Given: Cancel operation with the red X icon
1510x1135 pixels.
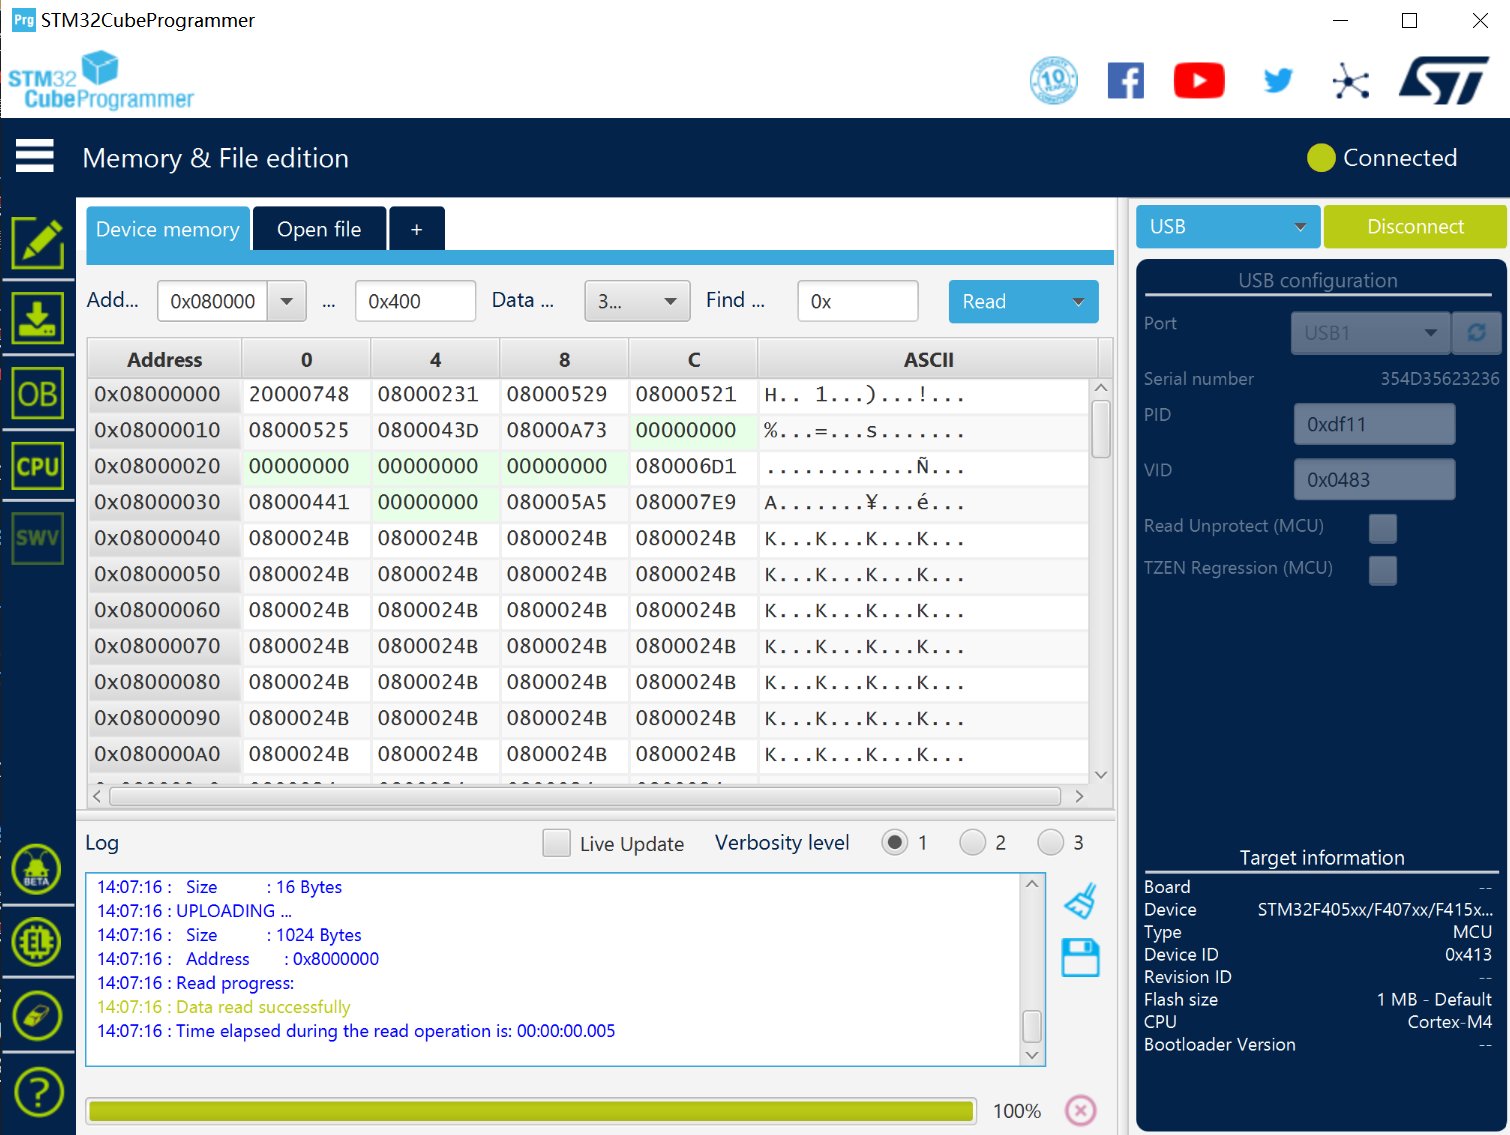Looking at the screenshot, I should click(1081, 1110).
